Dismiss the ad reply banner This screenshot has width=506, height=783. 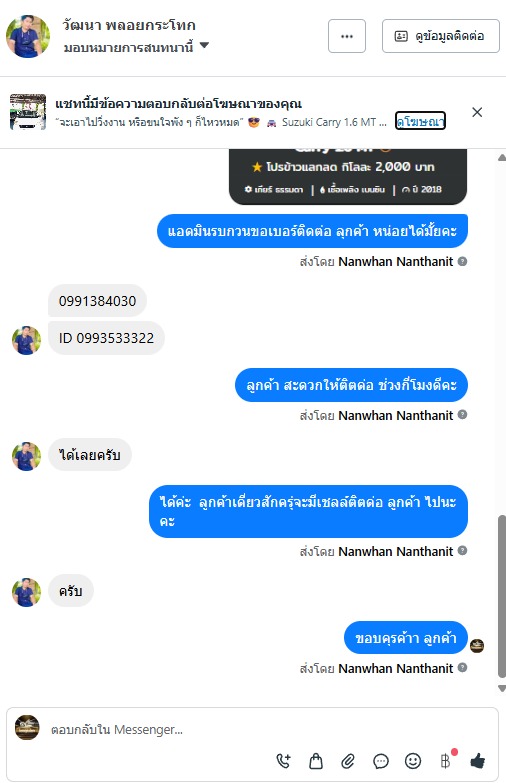477,112
